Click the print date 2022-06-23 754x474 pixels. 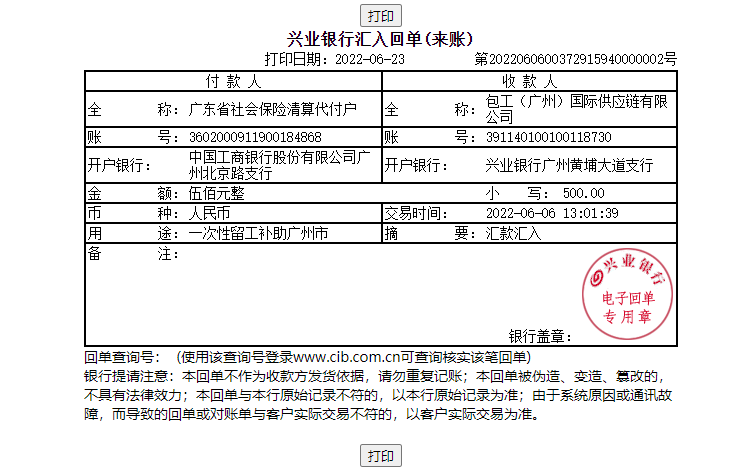click(x=370, y=59)
